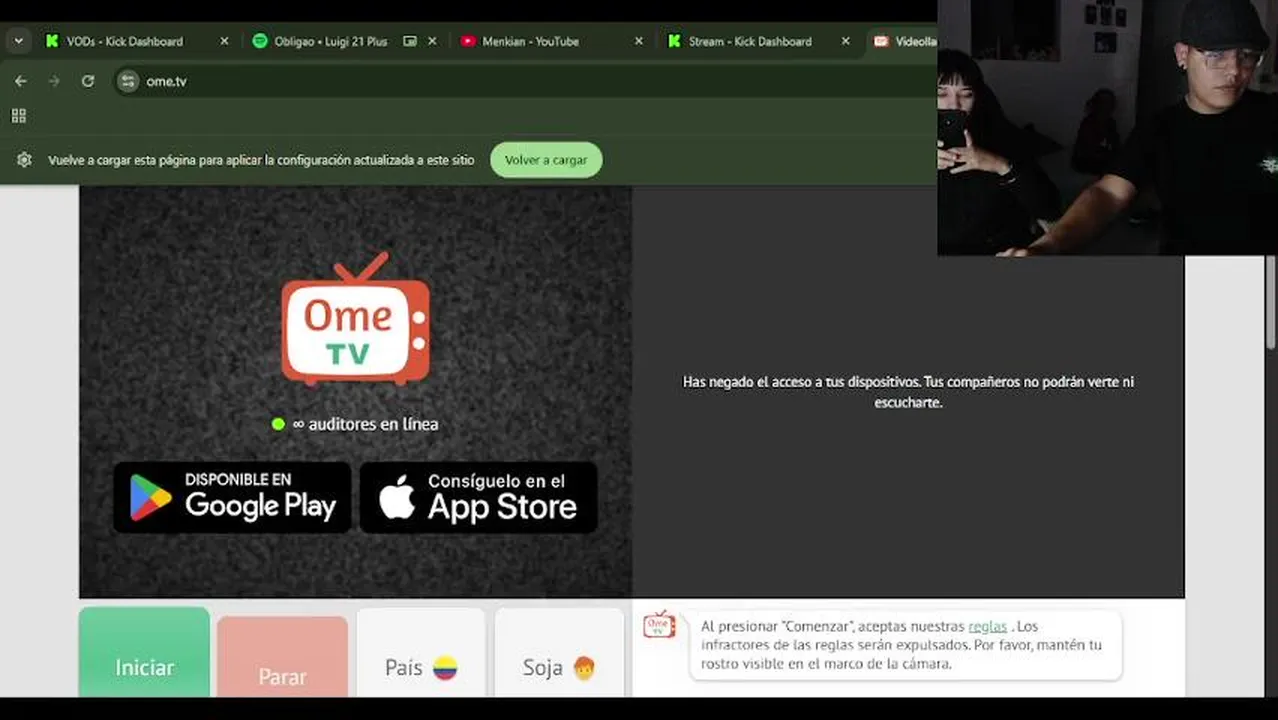Screen dimensions: 1278x720
Task: Click the Volver a cargar button
Action: pos(546,160)
